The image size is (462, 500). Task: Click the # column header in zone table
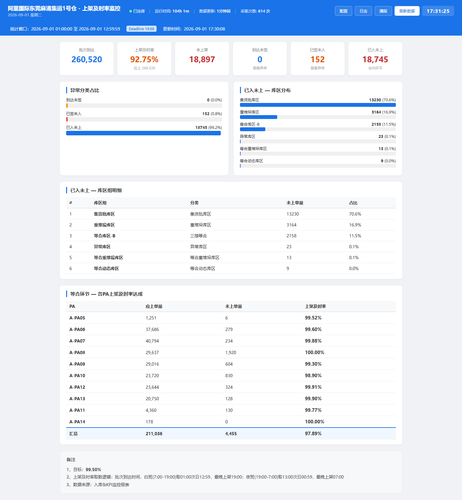71,203
